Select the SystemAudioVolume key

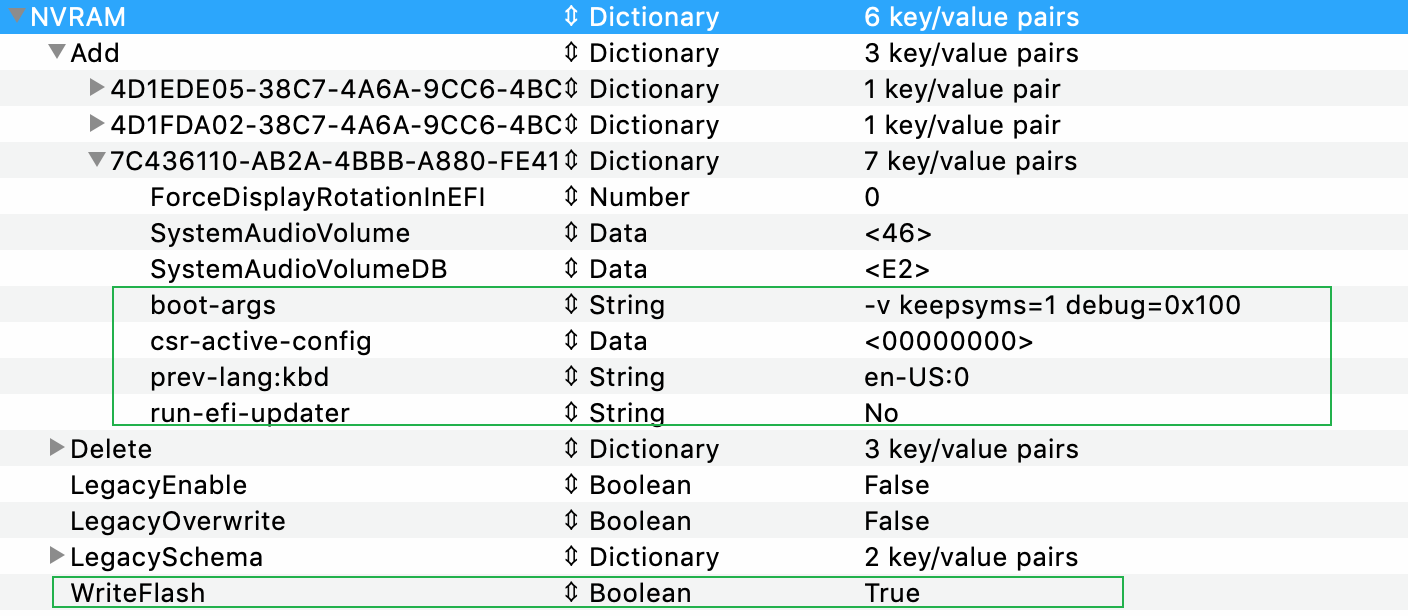pyautogui.click(x=280, y=233)
